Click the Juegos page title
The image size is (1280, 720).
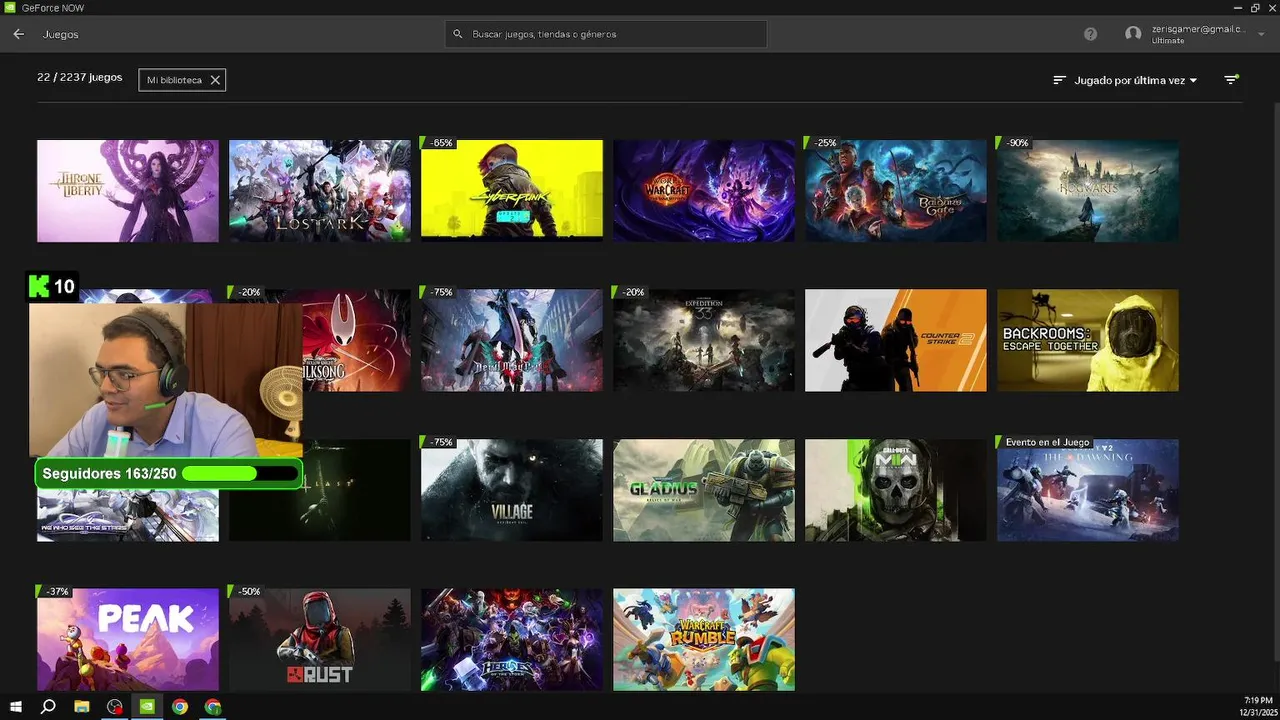click(60, 34)
